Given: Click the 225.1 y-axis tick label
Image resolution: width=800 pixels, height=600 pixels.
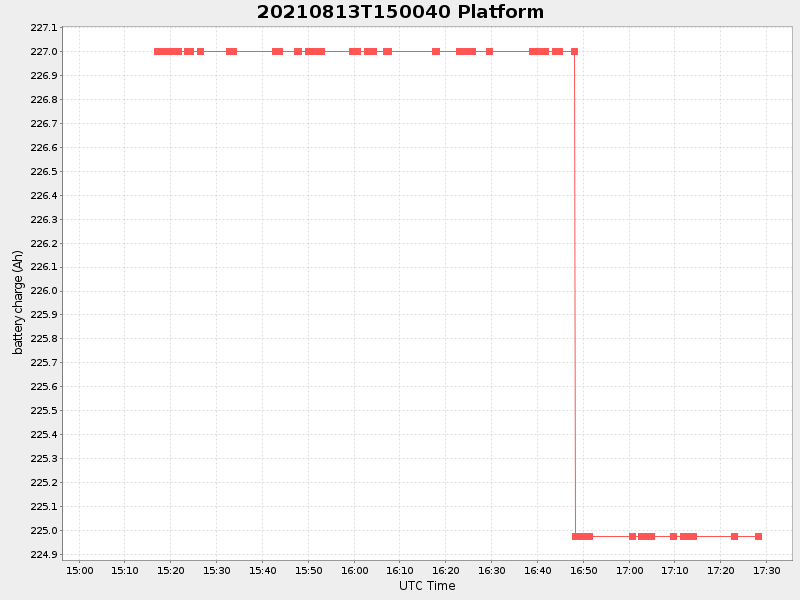Looking at the screenshot, I should [x=44, y=507].
